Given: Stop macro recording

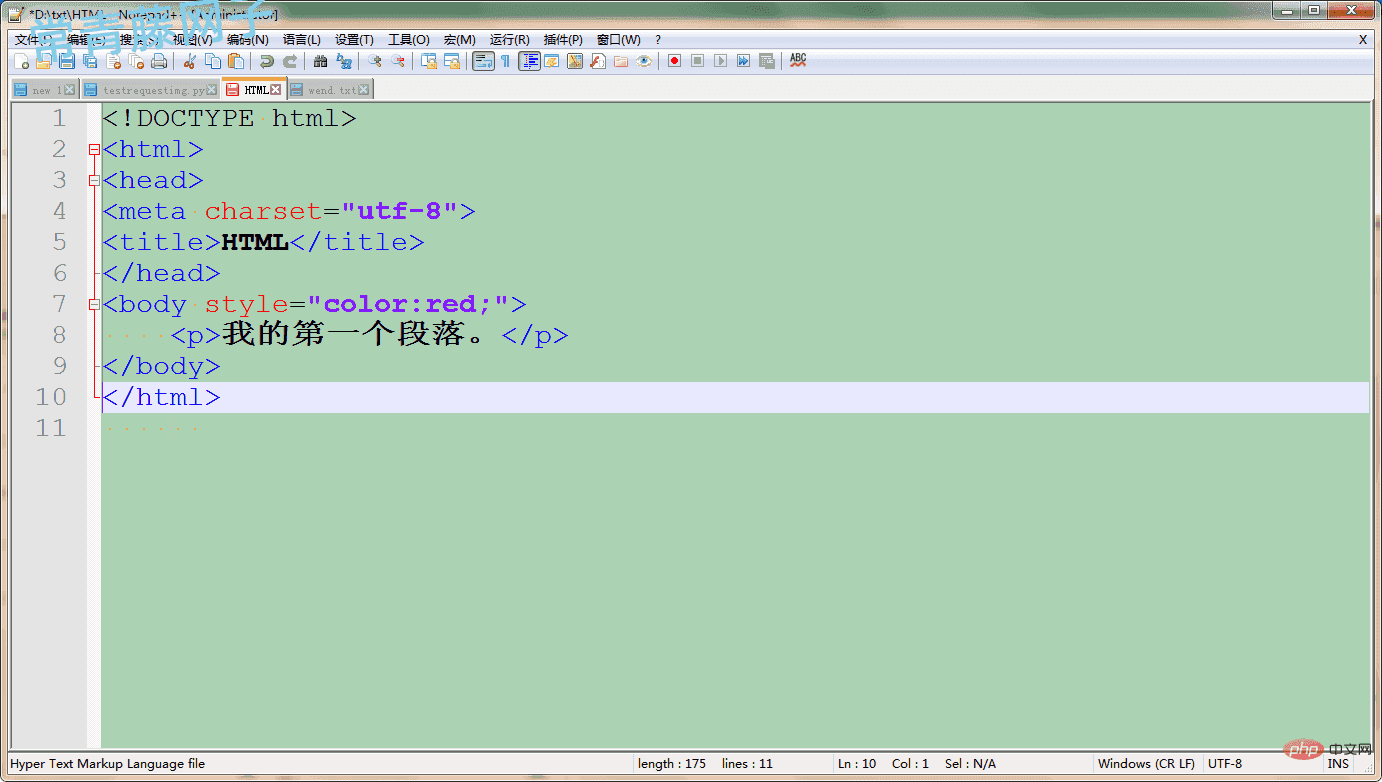Looking at the screenshot, I should coord(697,61).
